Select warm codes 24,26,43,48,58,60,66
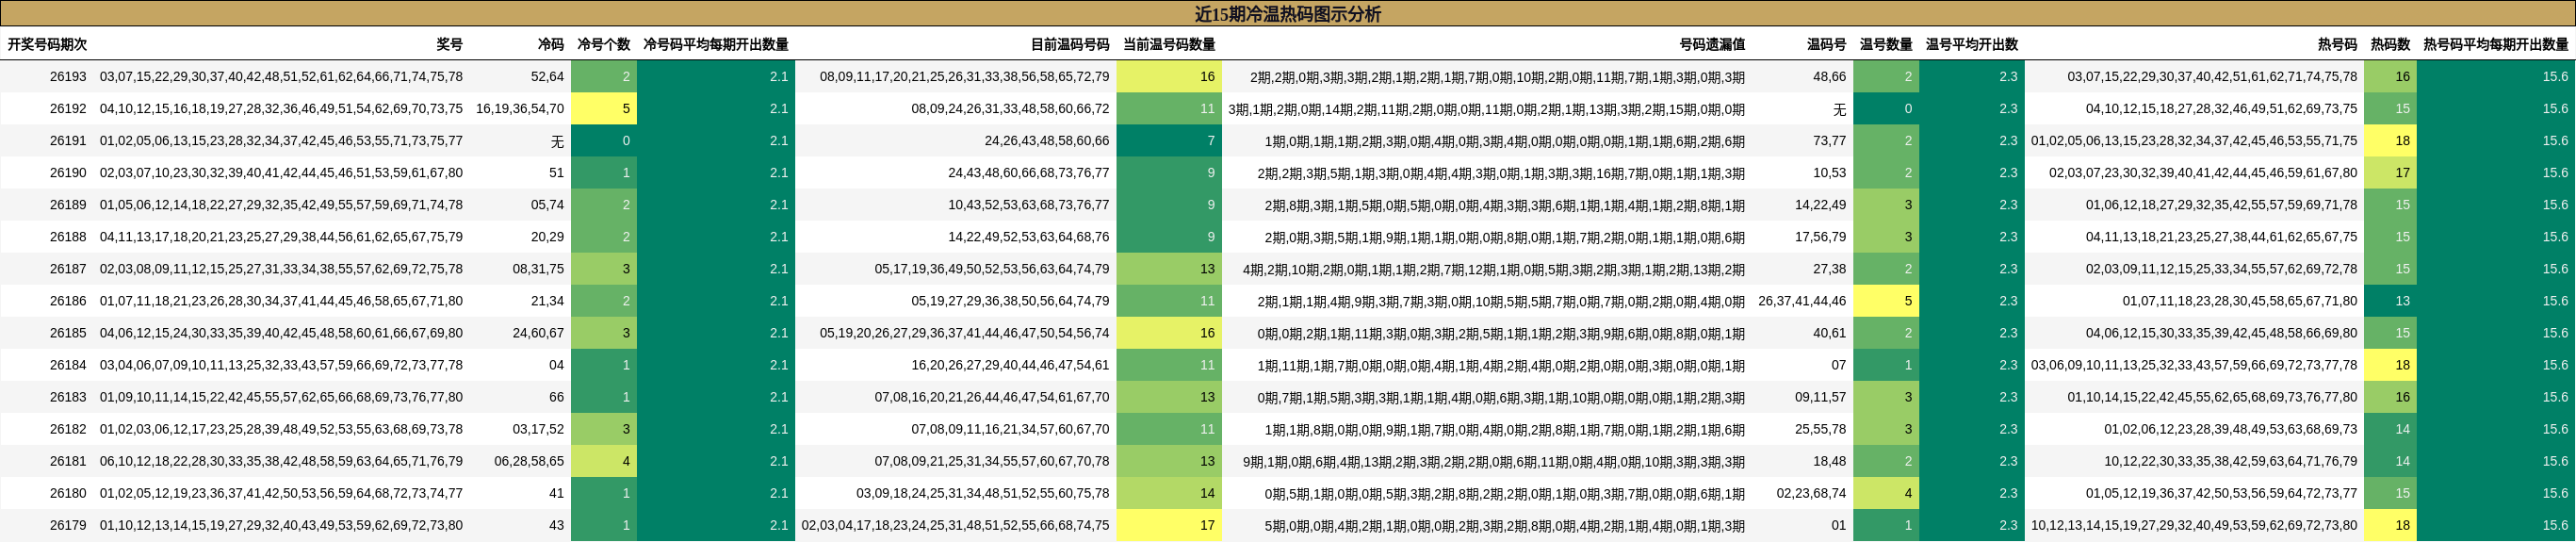Image resolution: width=2576 pixels, height=542 pixels. pyautogui.click(x=1047, y=141)
